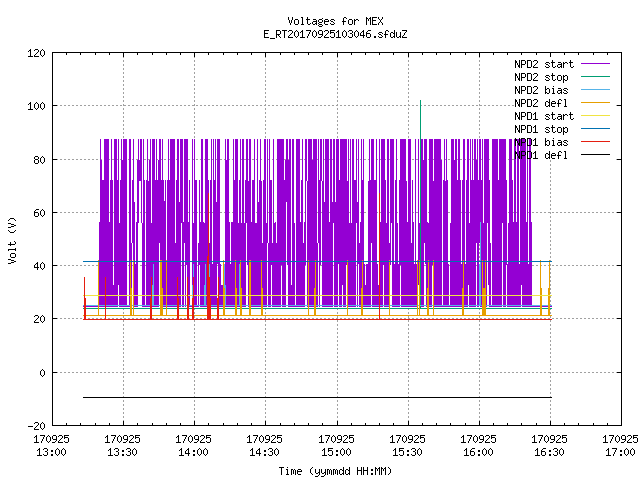The height and width of the screenshot is (480, 640).
Task: Click the light blue NPD2 bias legend line
Action: [596, 89]
